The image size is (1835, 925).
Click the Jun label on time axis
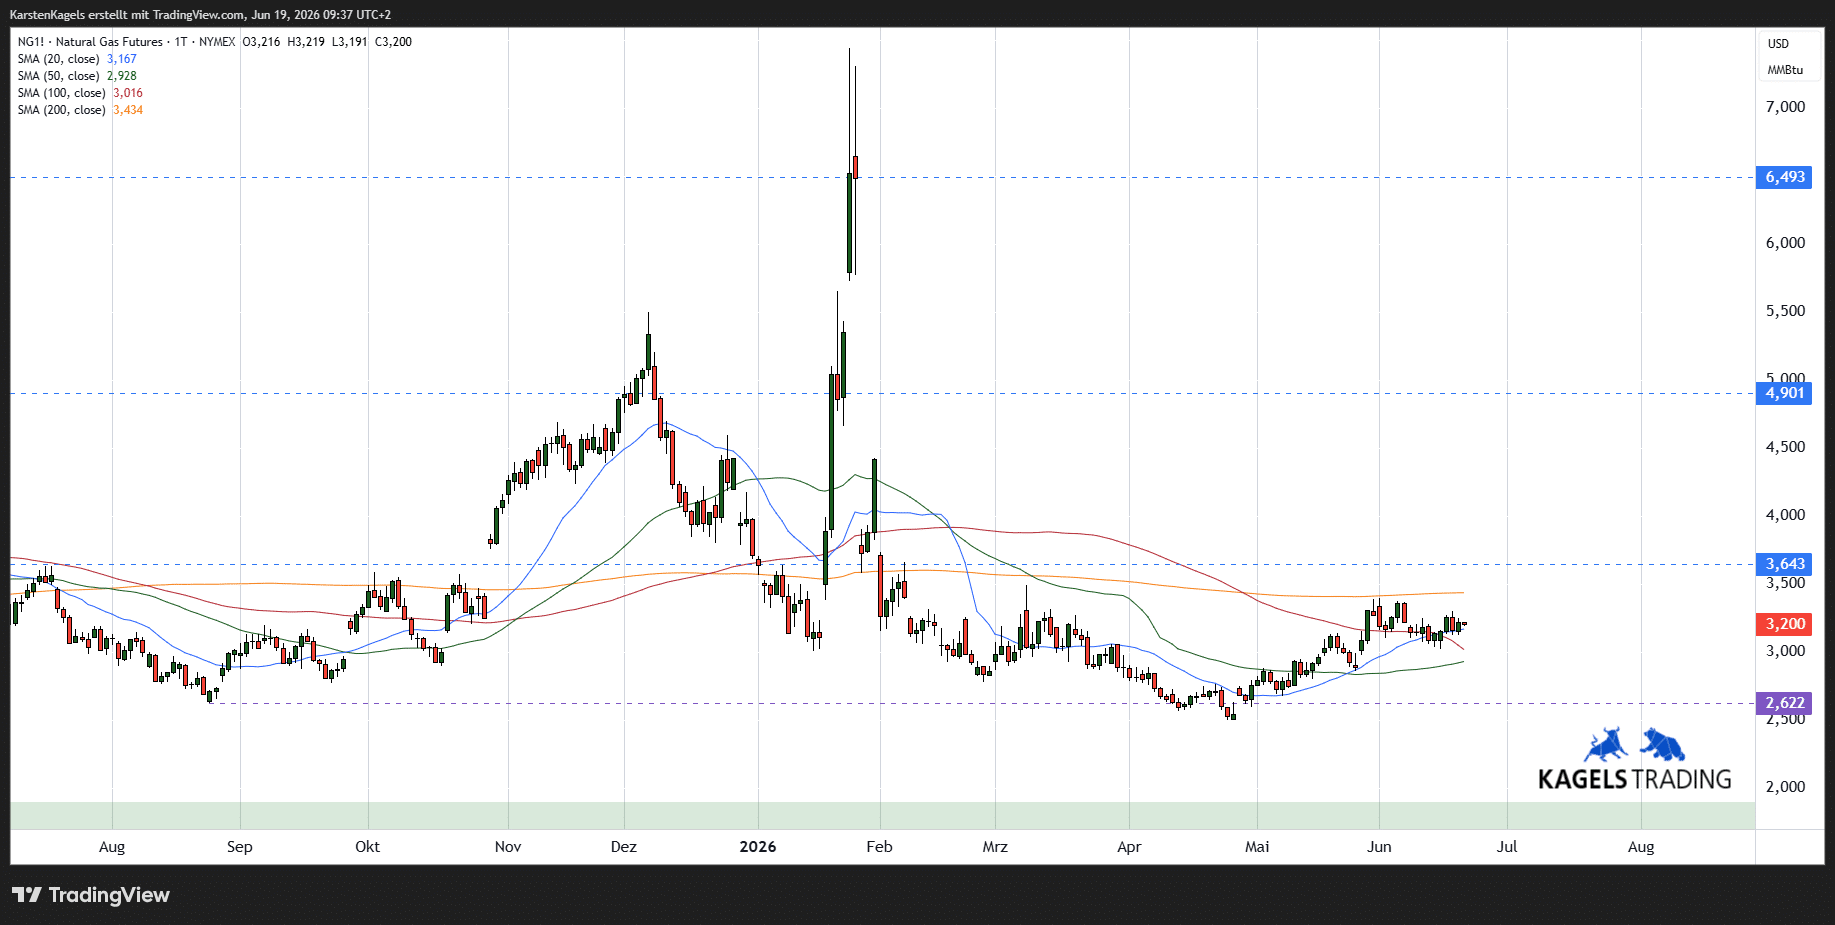tap(1379, 847)
